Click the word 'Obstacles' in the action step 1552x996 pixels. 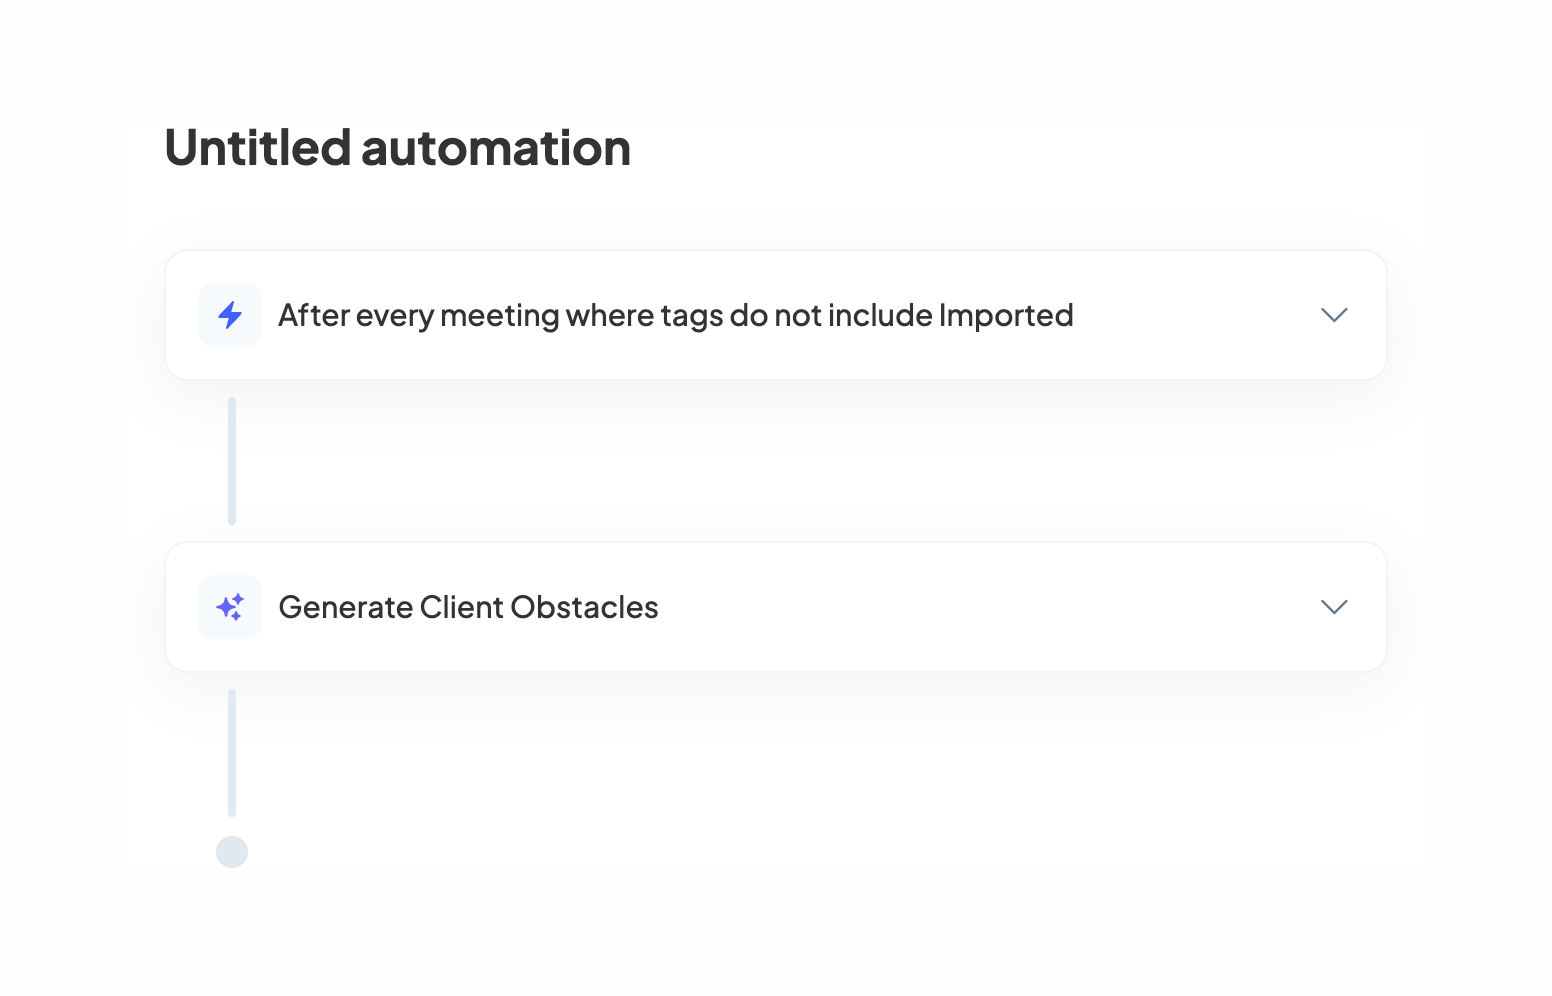[x=584, y=607]
